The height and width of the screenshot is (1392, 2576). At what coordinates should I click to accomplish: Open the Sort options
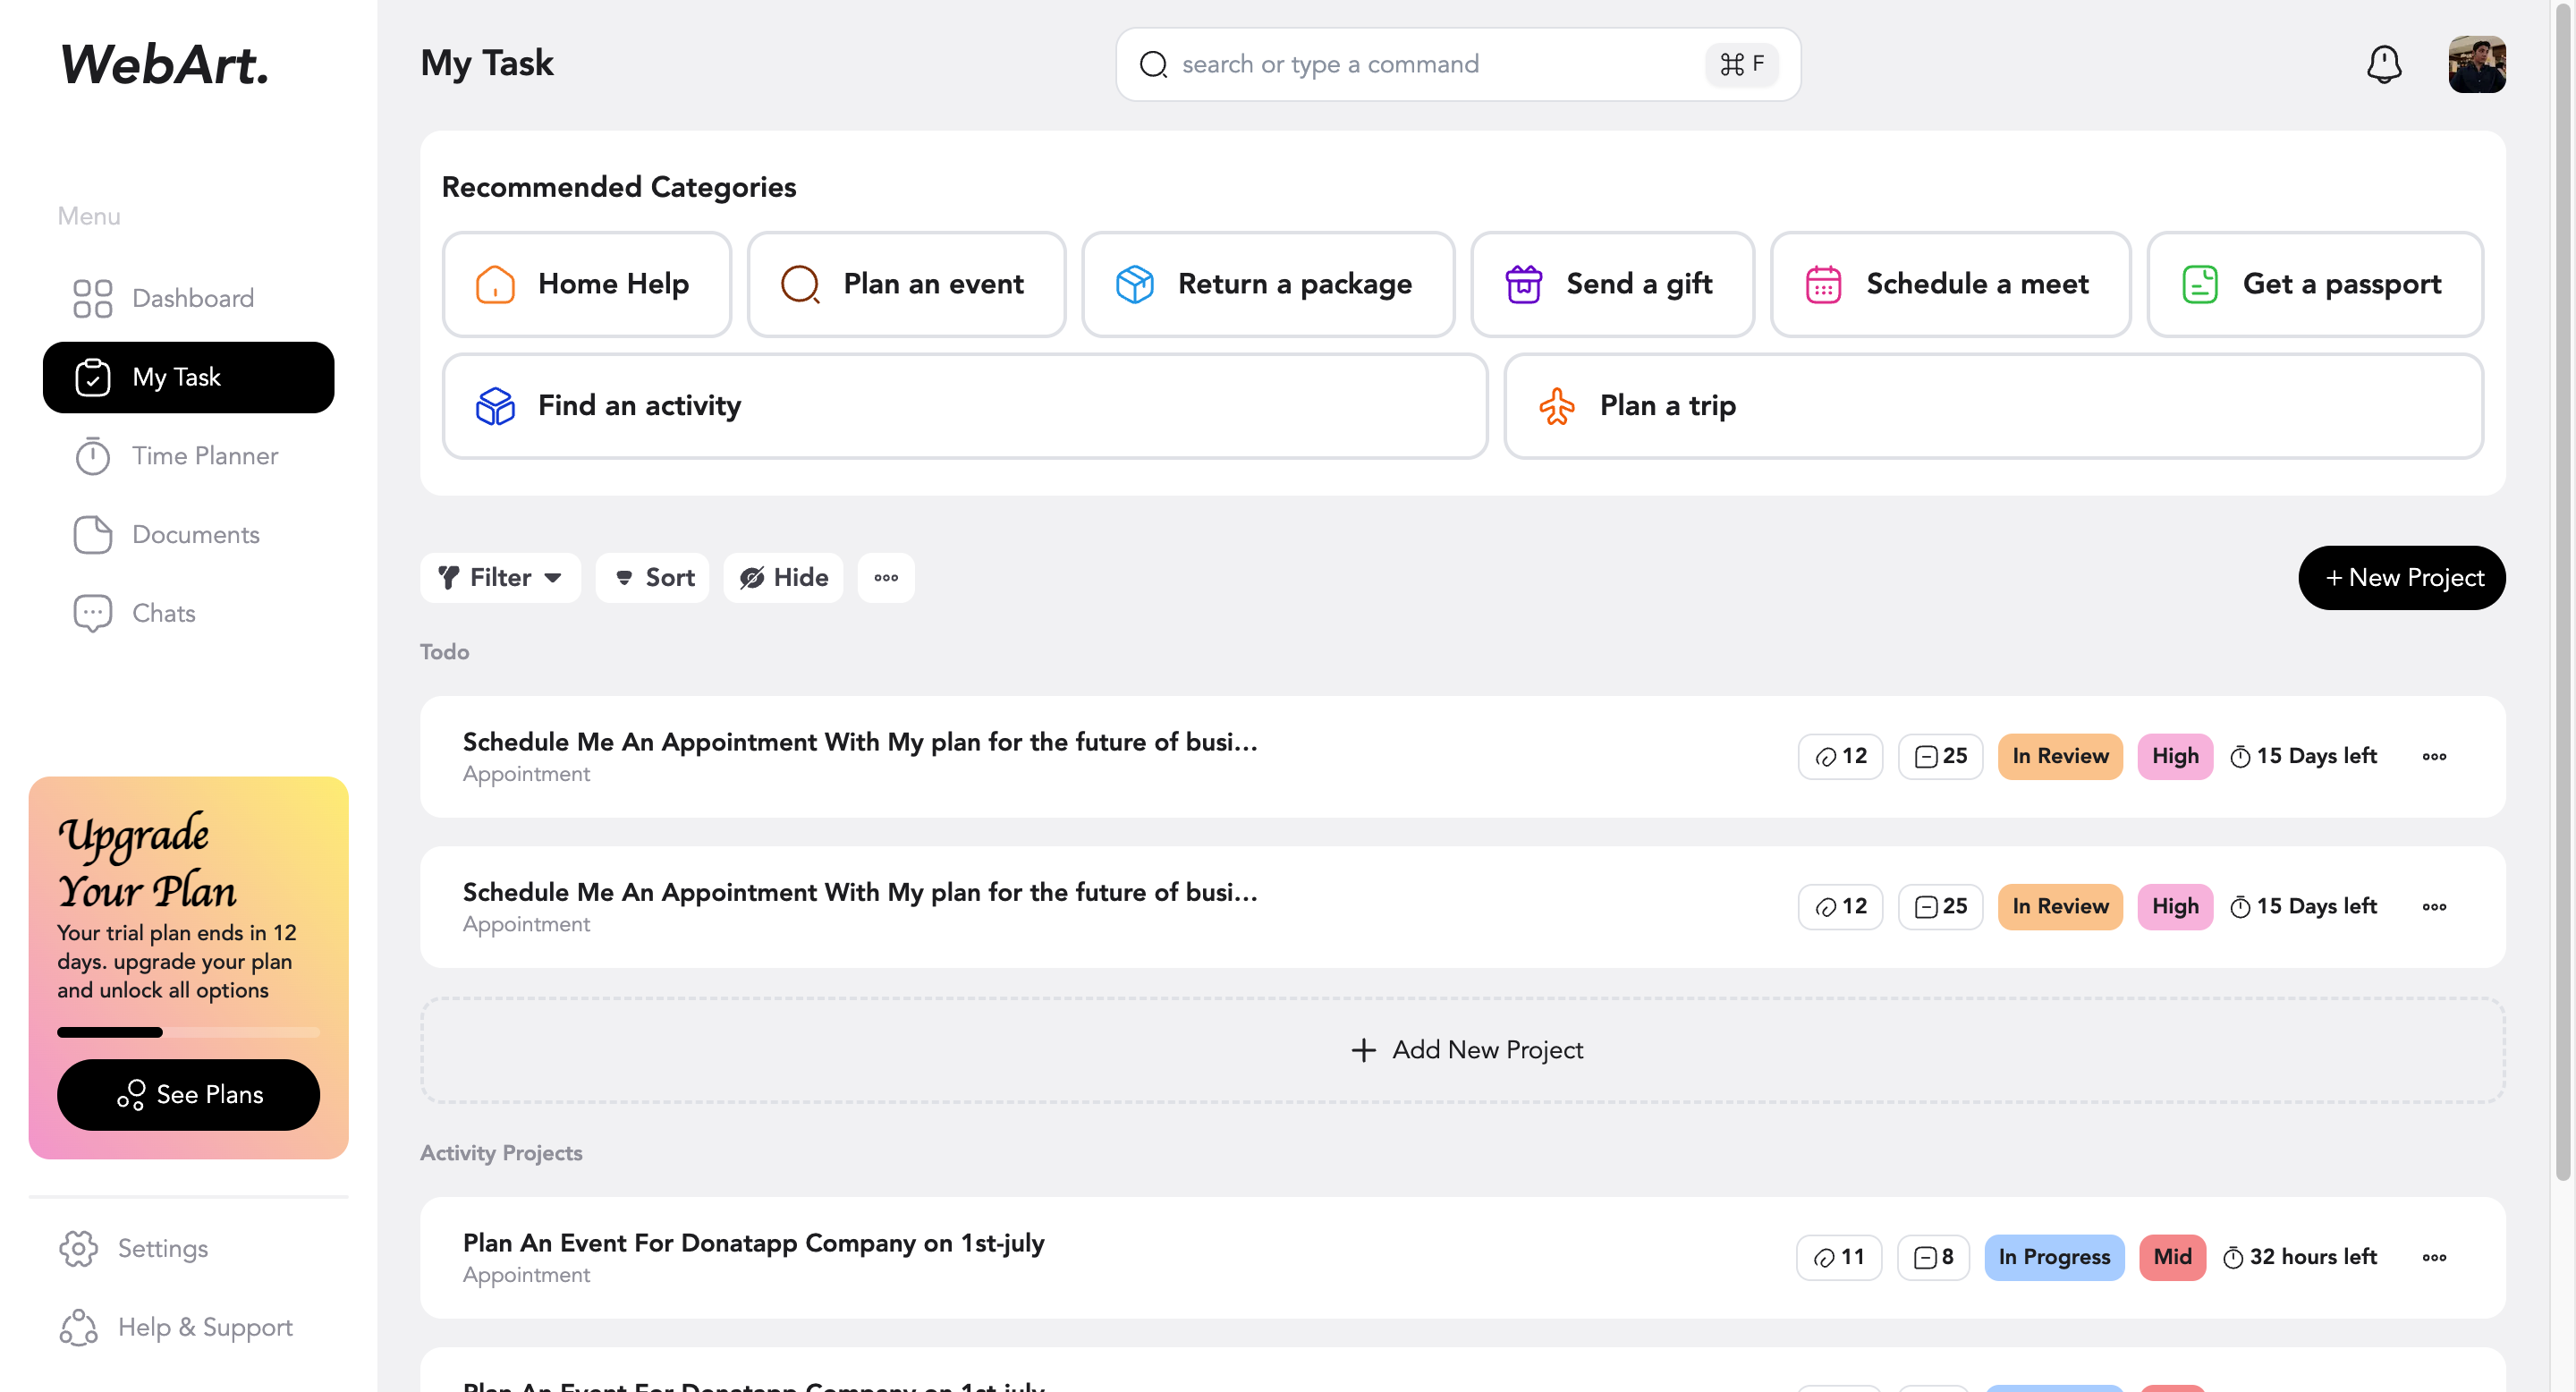click(652, 577)
